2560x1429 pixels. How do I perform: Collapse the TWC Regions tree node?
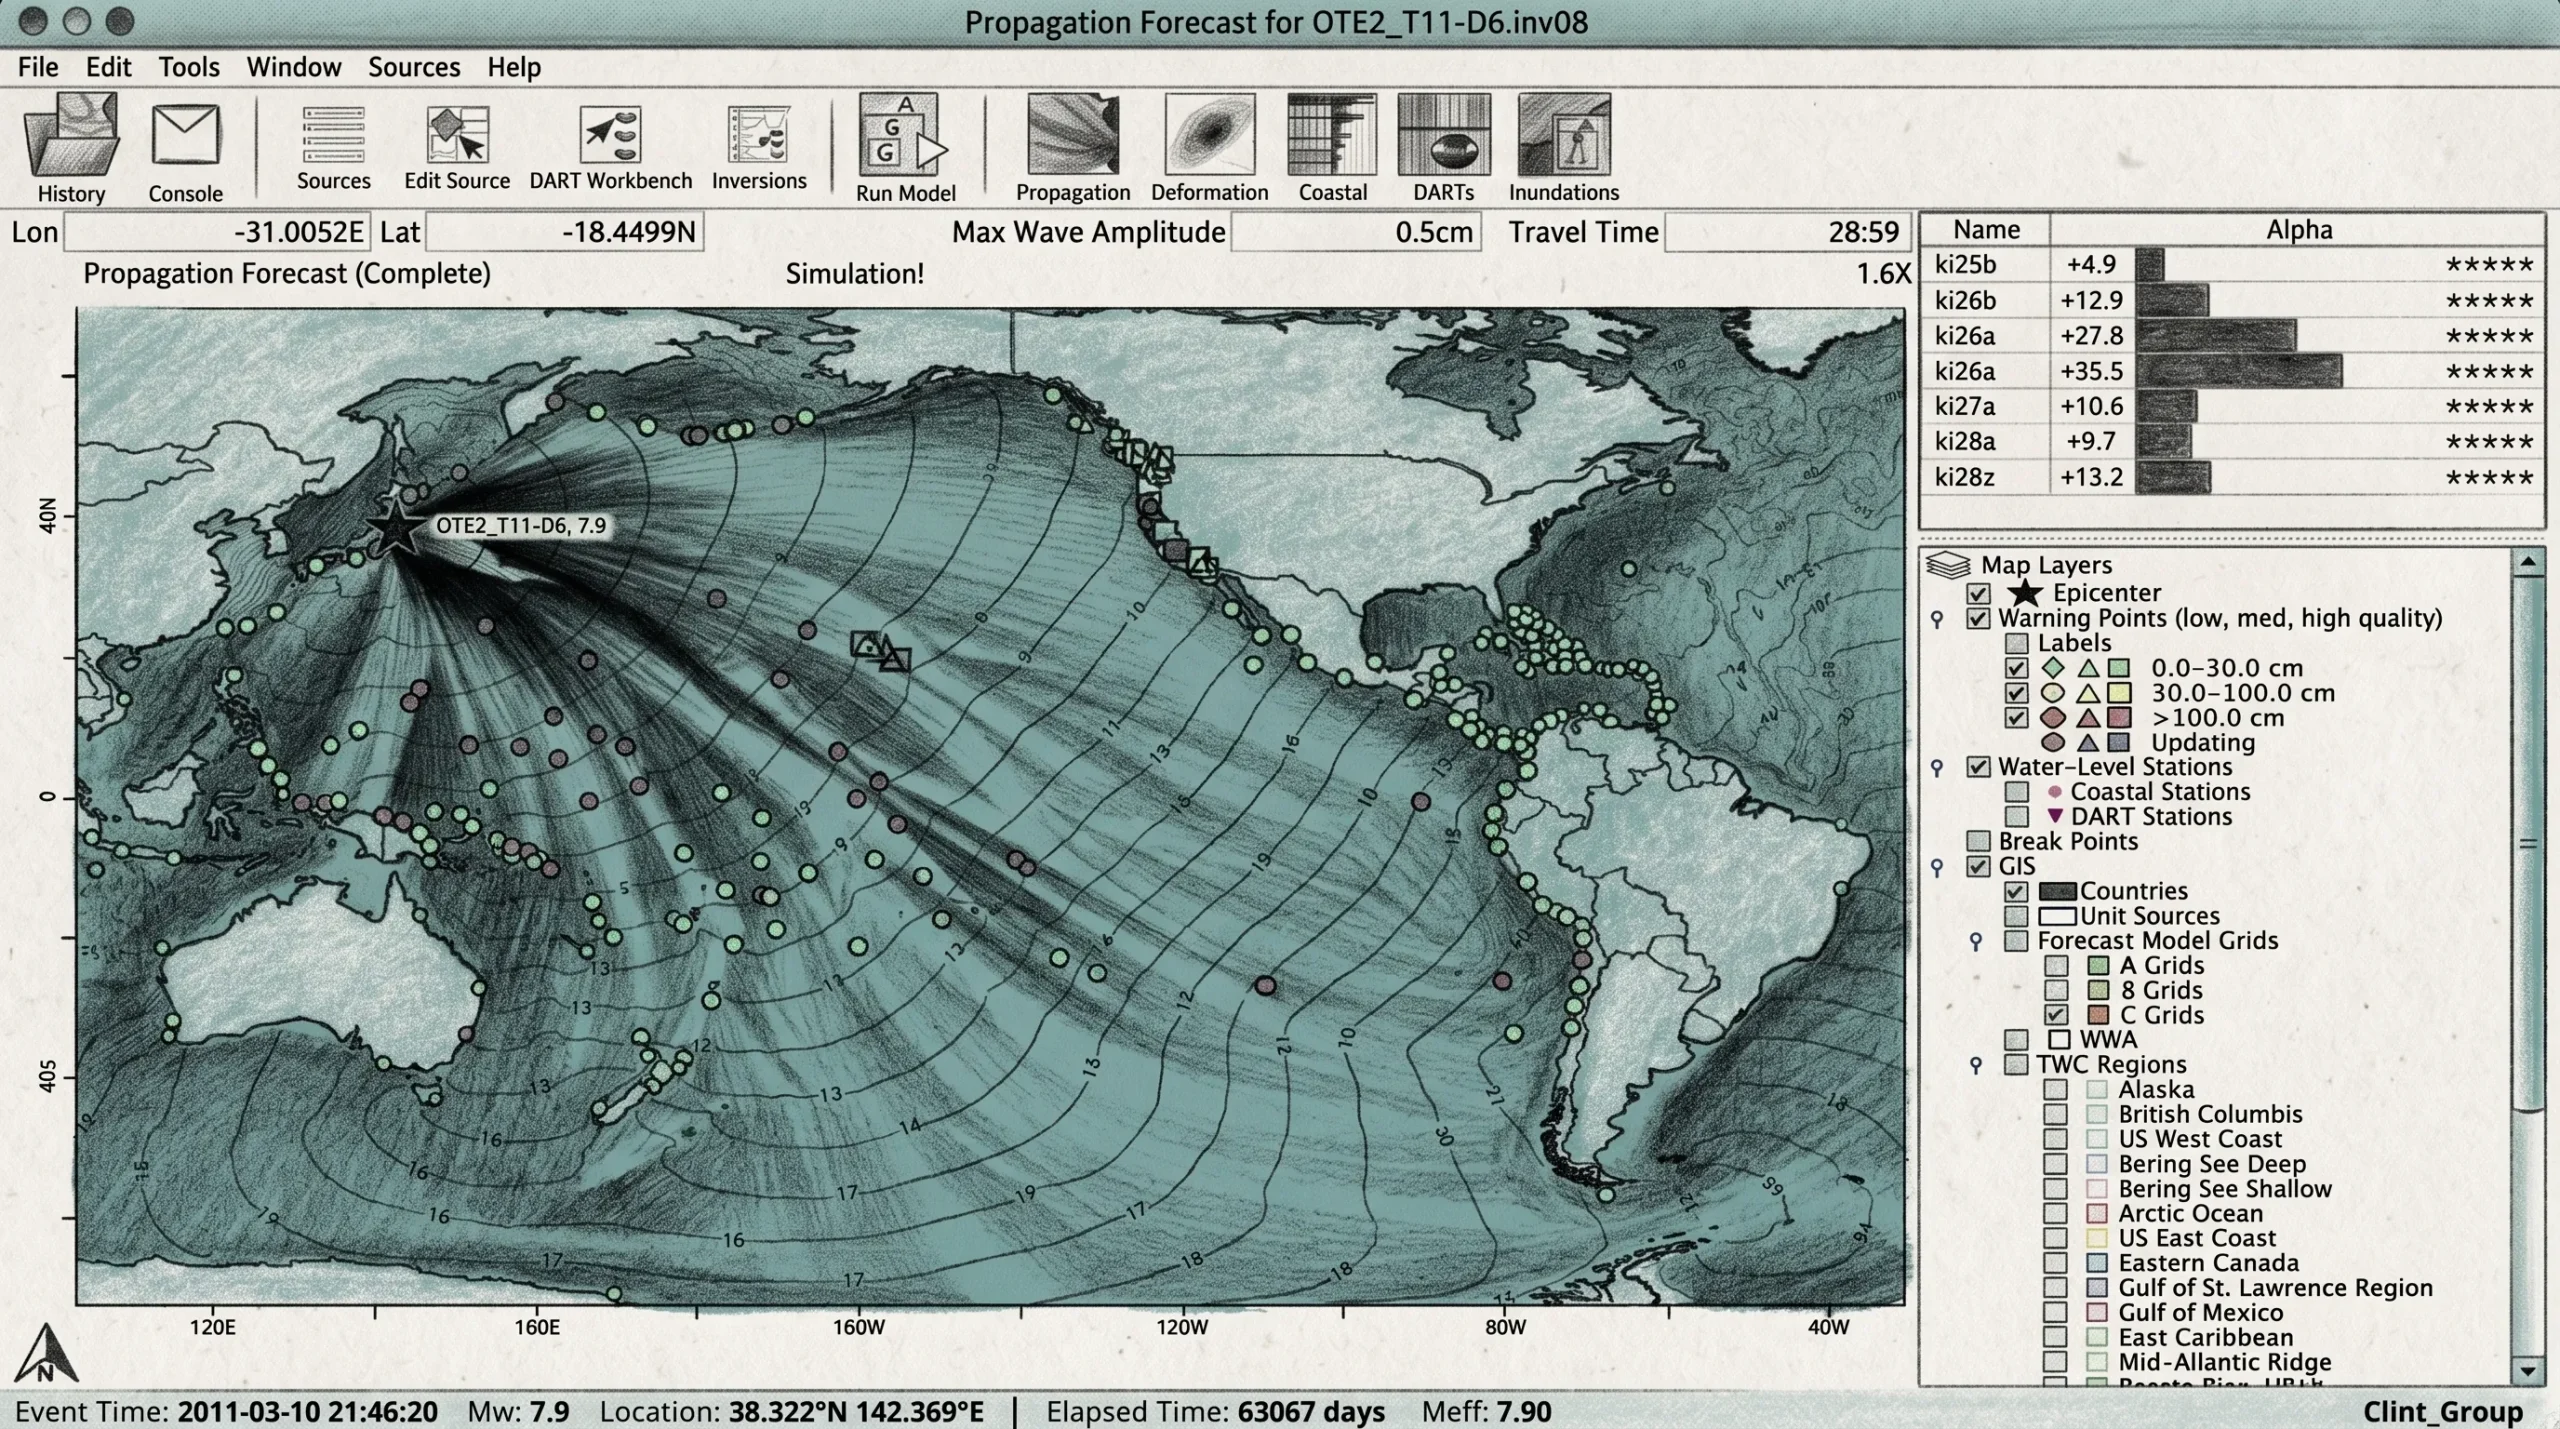[1976, 1065]
